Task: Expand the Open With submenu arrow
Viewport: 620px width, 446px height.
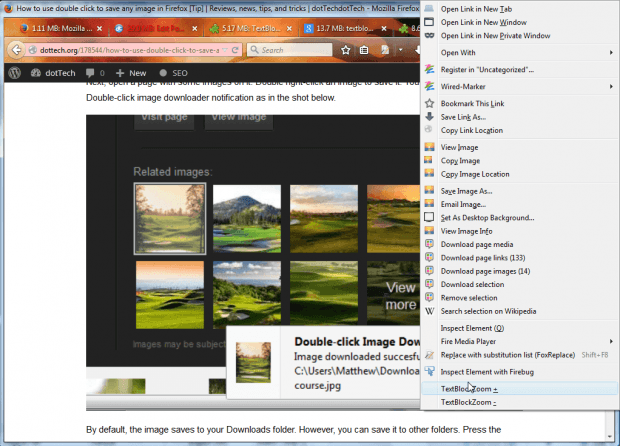Action: click(x=611, y=52)
